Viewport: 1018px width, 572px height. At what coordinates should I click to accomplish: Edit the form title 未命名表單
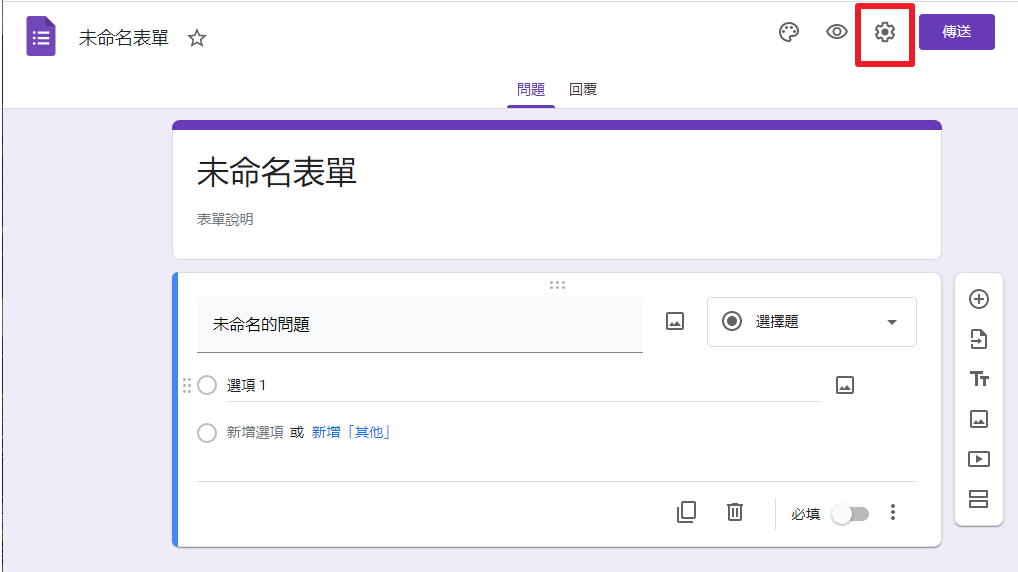(277, 173)
